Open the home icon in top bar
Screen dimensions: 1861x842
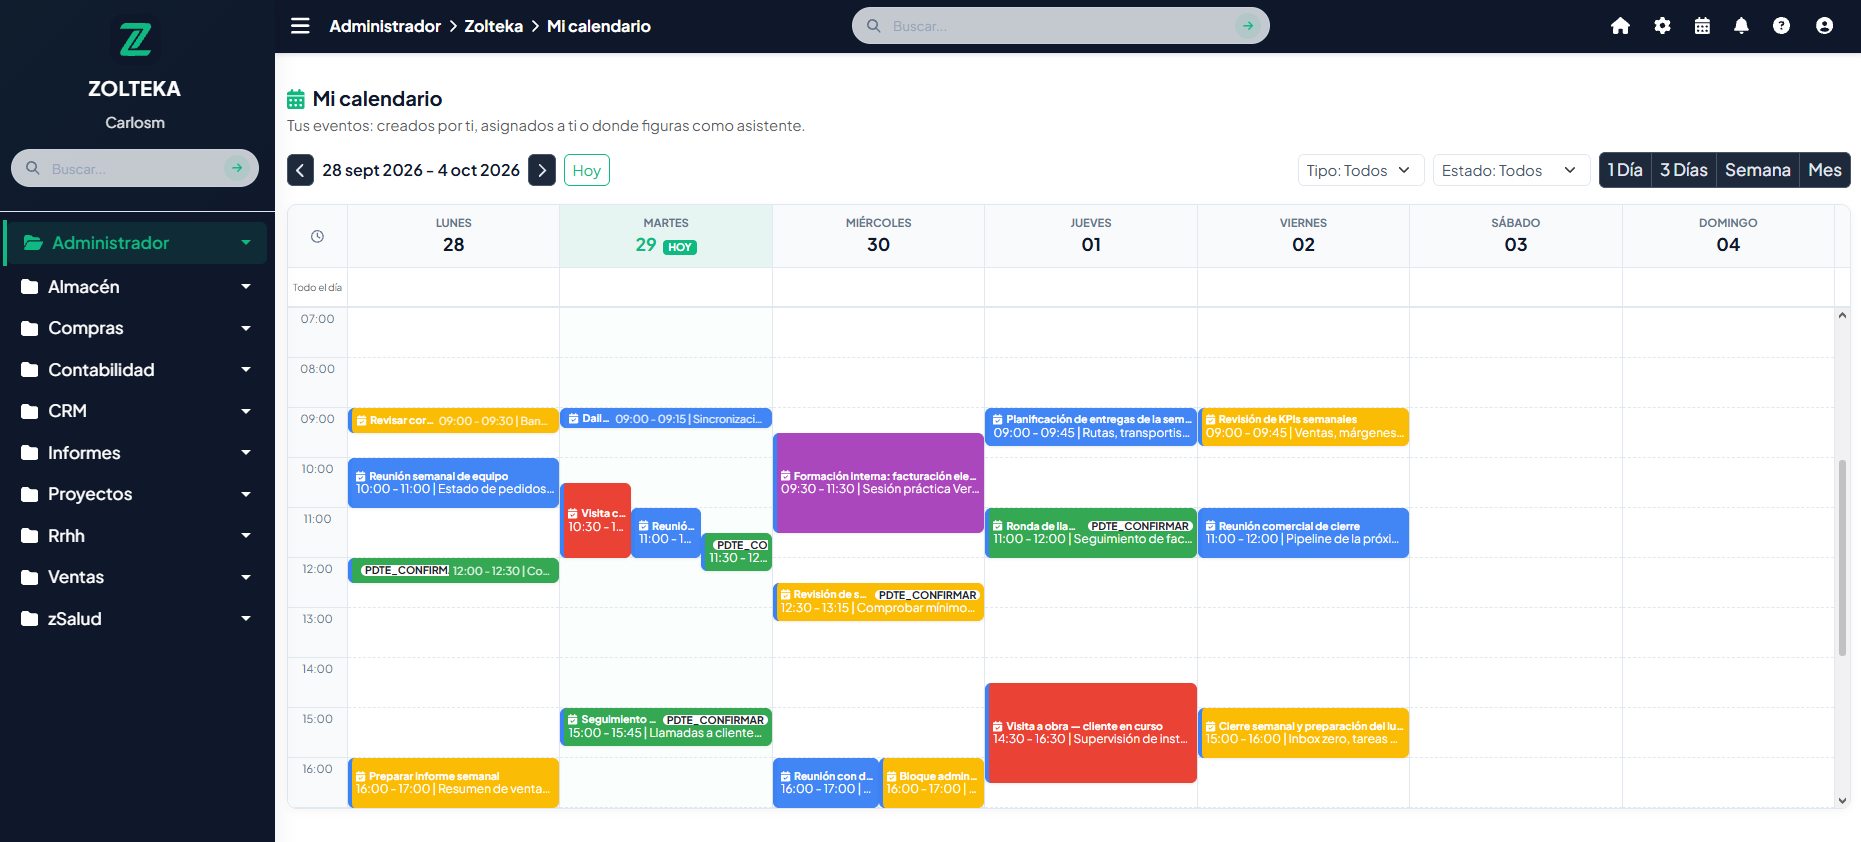click(1620, 26)
